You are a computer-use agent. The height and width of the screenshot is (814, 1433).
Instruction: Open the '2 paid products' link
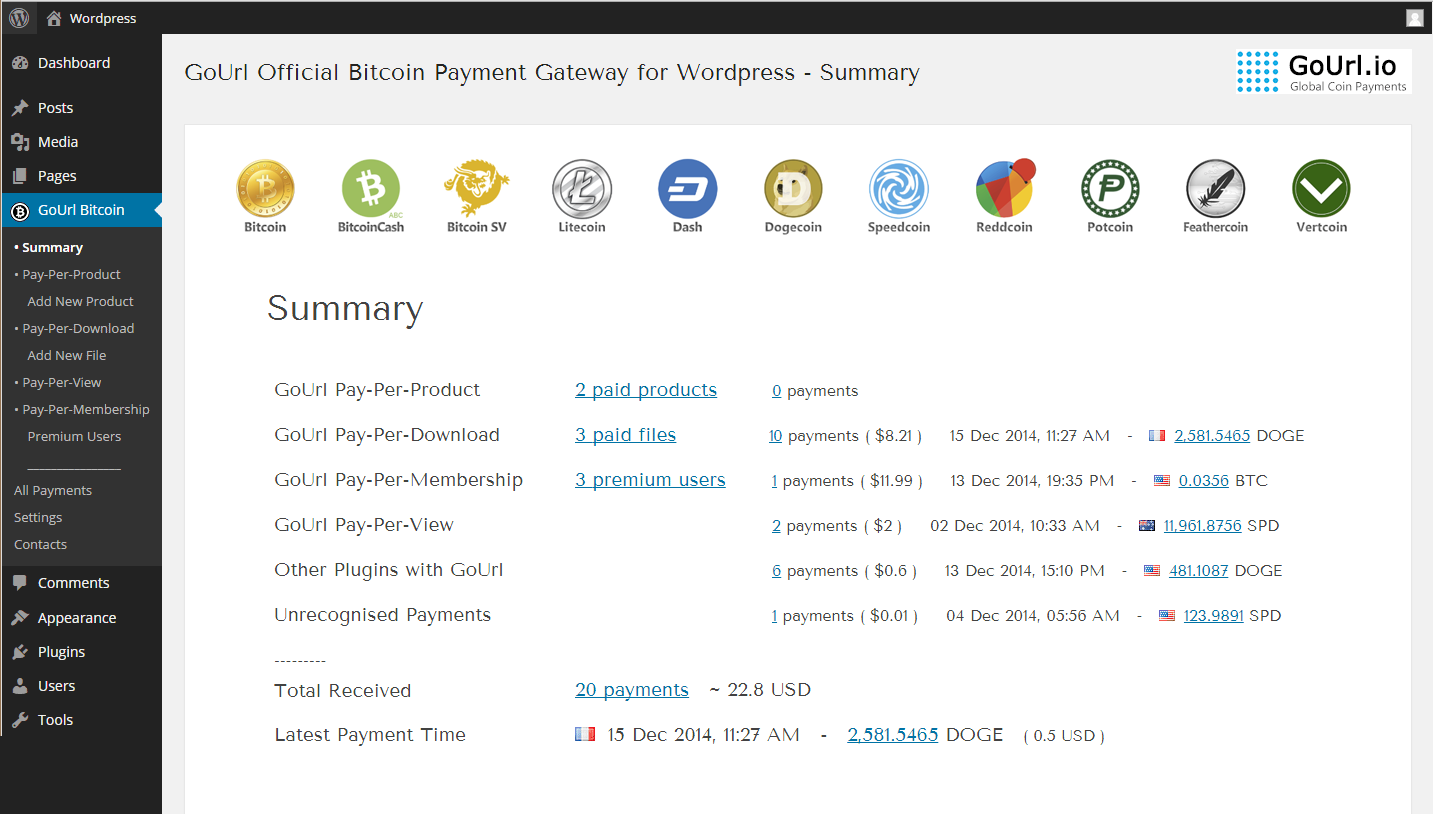[646, 390]
